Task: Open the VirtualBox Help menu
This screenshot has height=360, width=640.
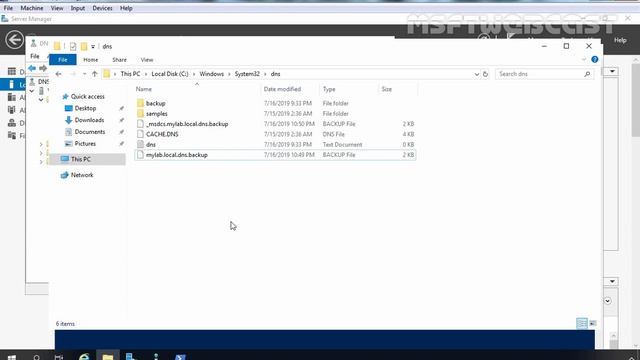Action: 126,8
